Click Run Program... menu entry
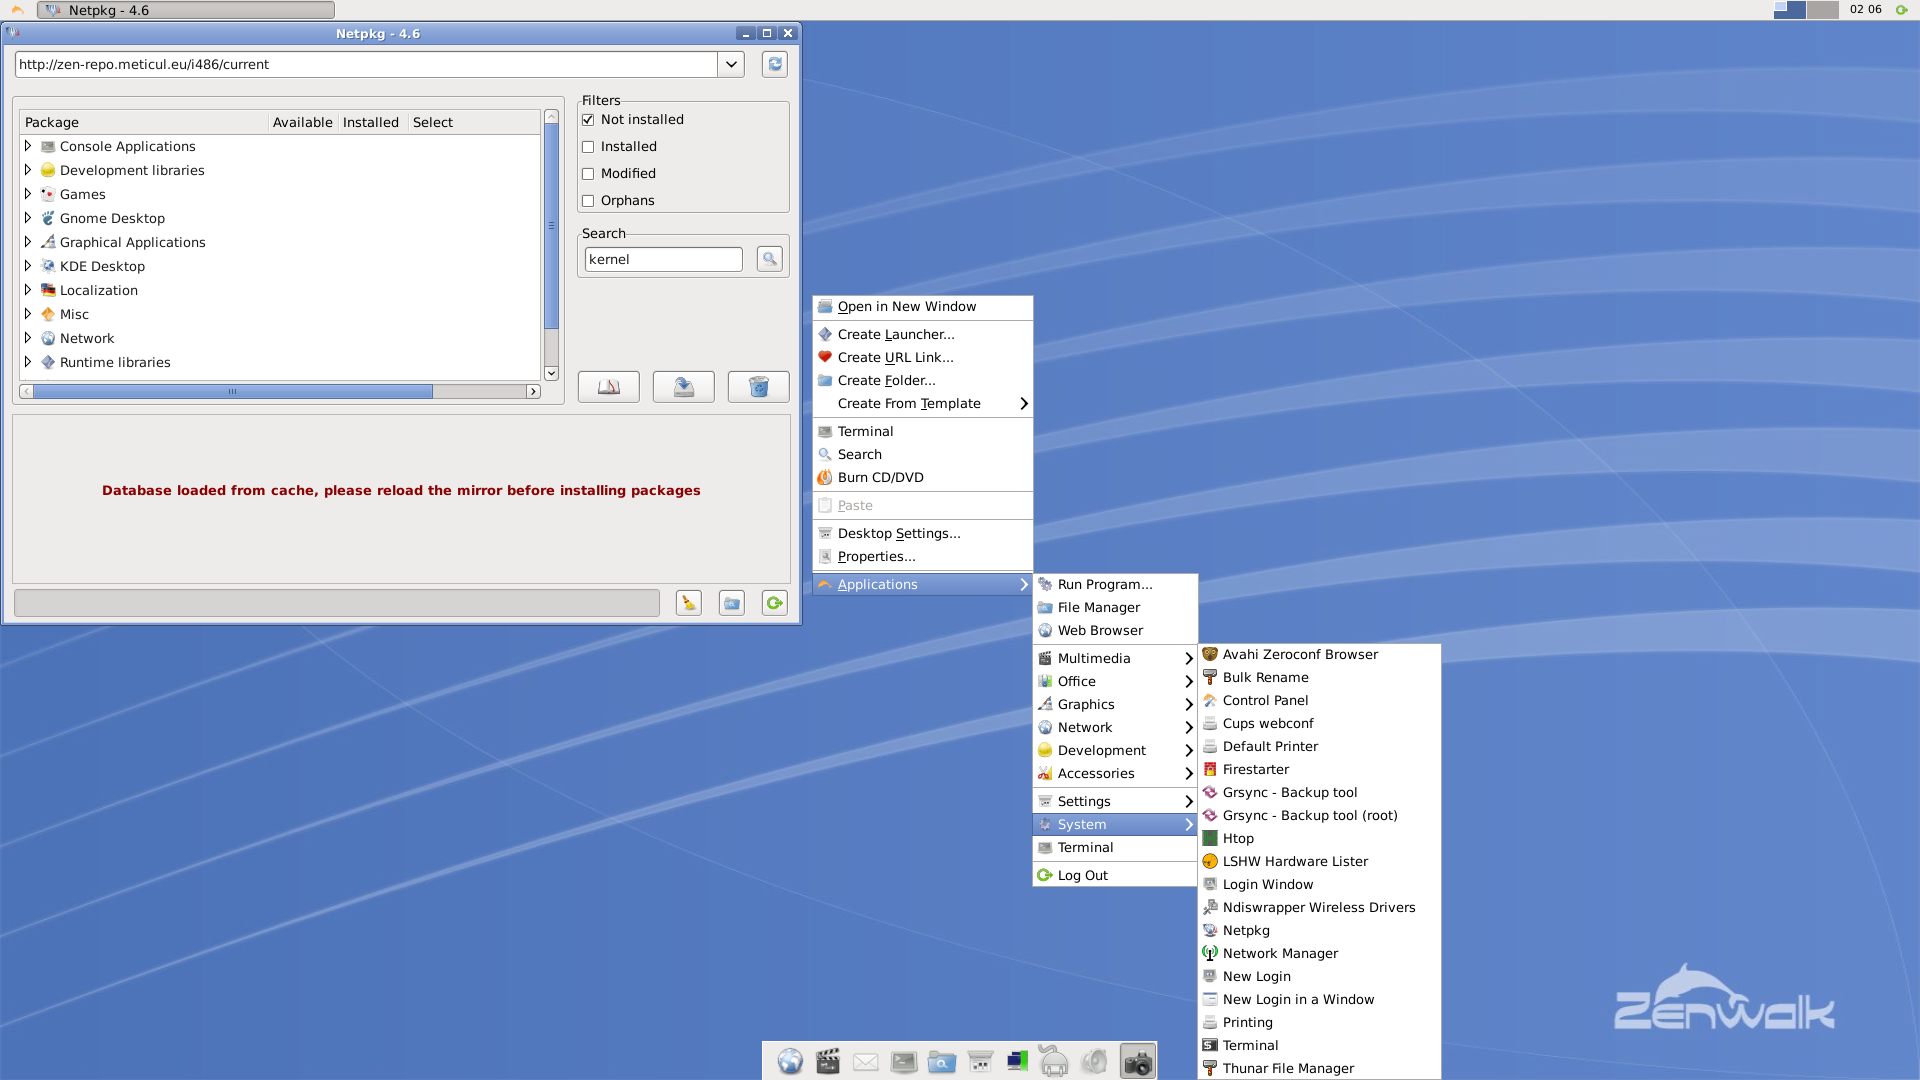This screenshot has height=1080, width=1920. click(x=1115, y=584)
